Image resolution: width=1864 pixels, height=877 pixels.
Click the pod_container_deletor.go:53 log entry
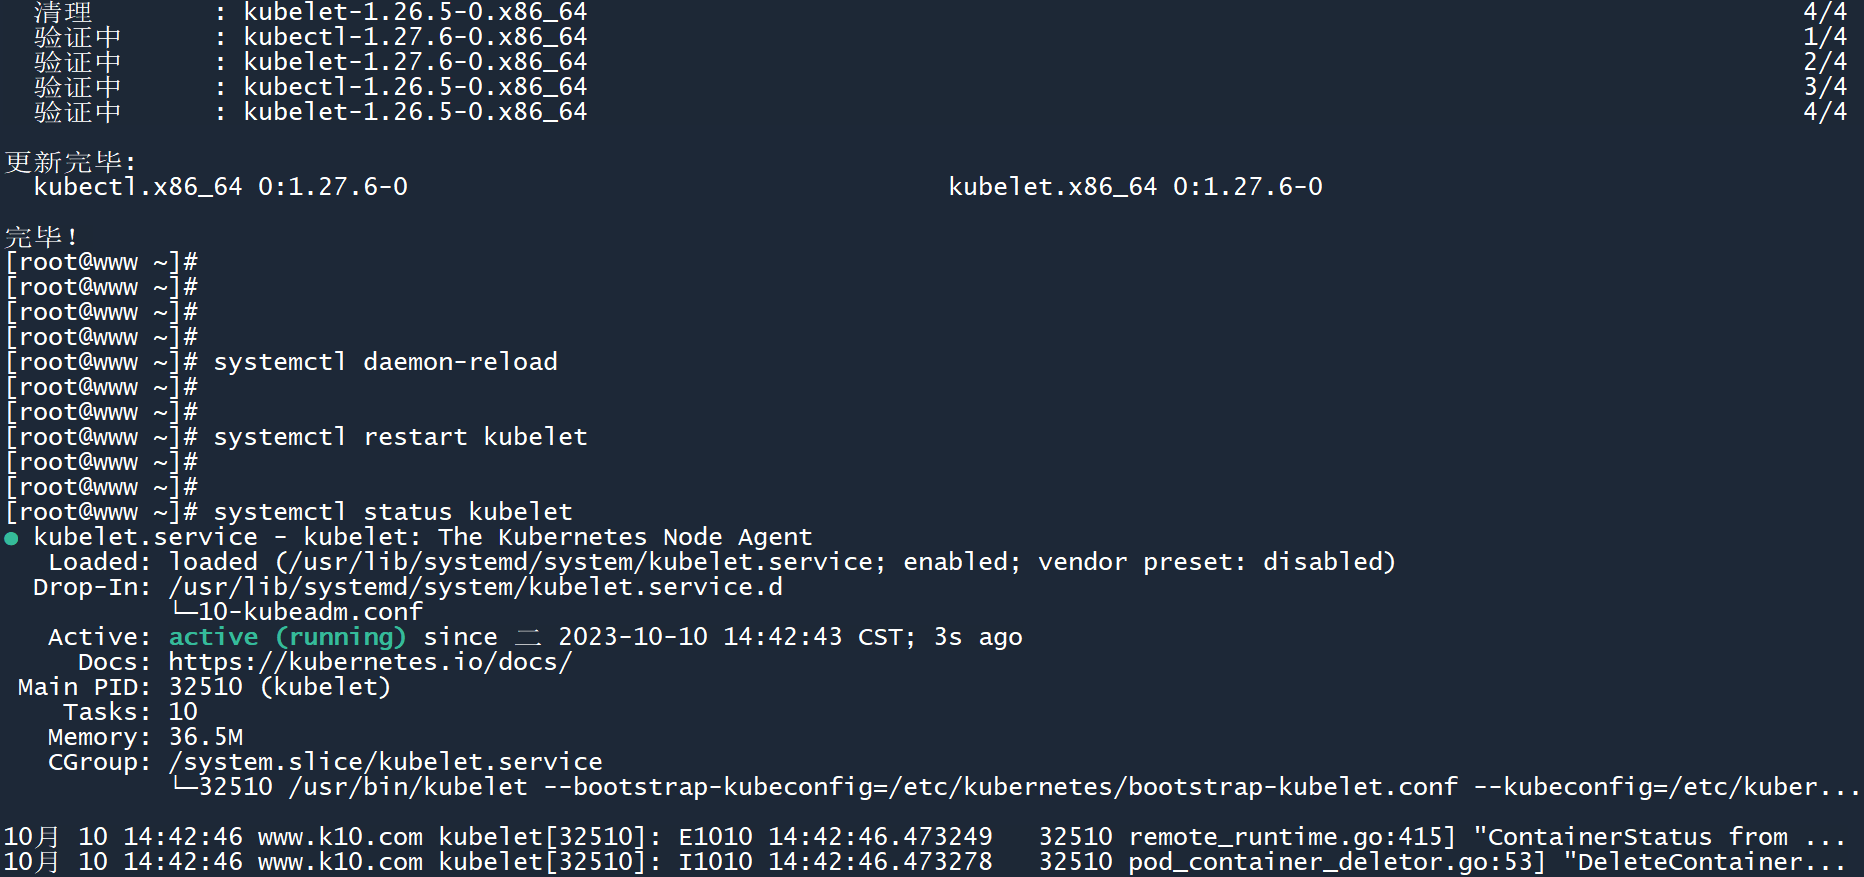[1336, 862]
